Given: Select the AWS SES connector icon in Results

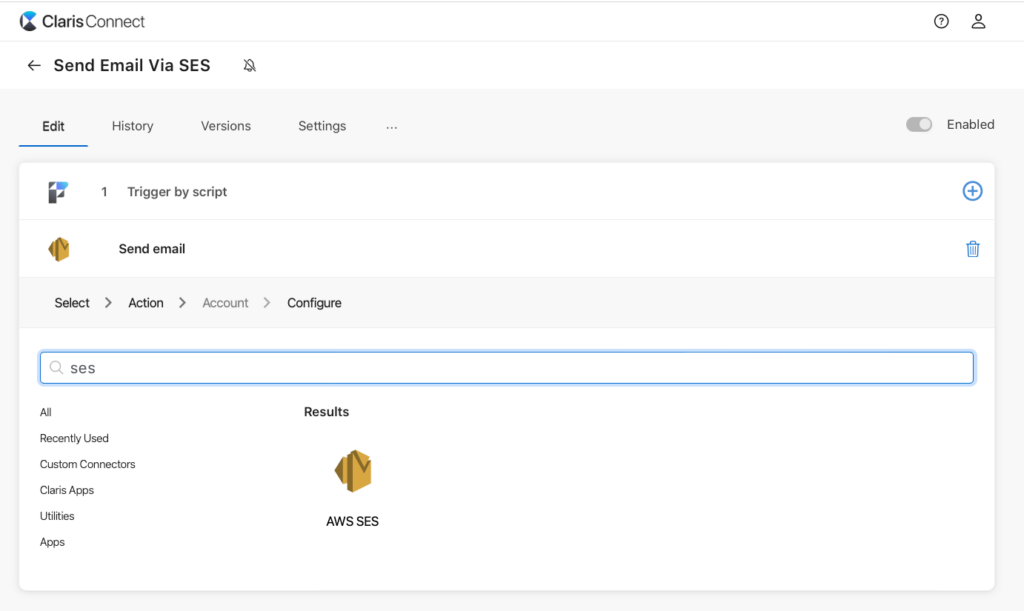Looking at the screenshot, I should tap(353, 471).
